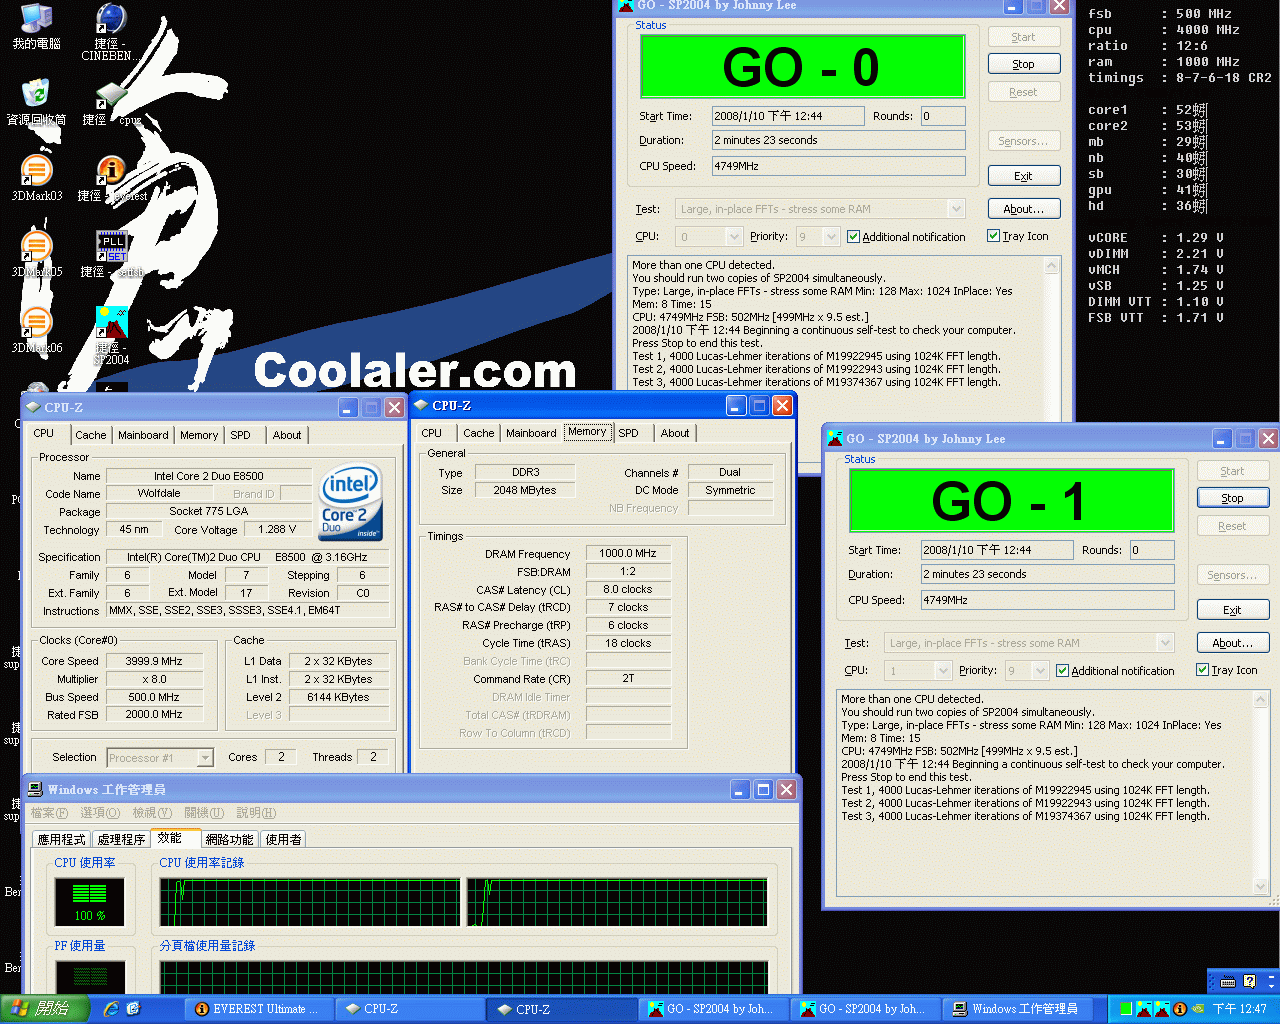Click scroll-down arrow of GO - 1 log
This screenshot has width=1280, height=1024.
click(1261, 886)
